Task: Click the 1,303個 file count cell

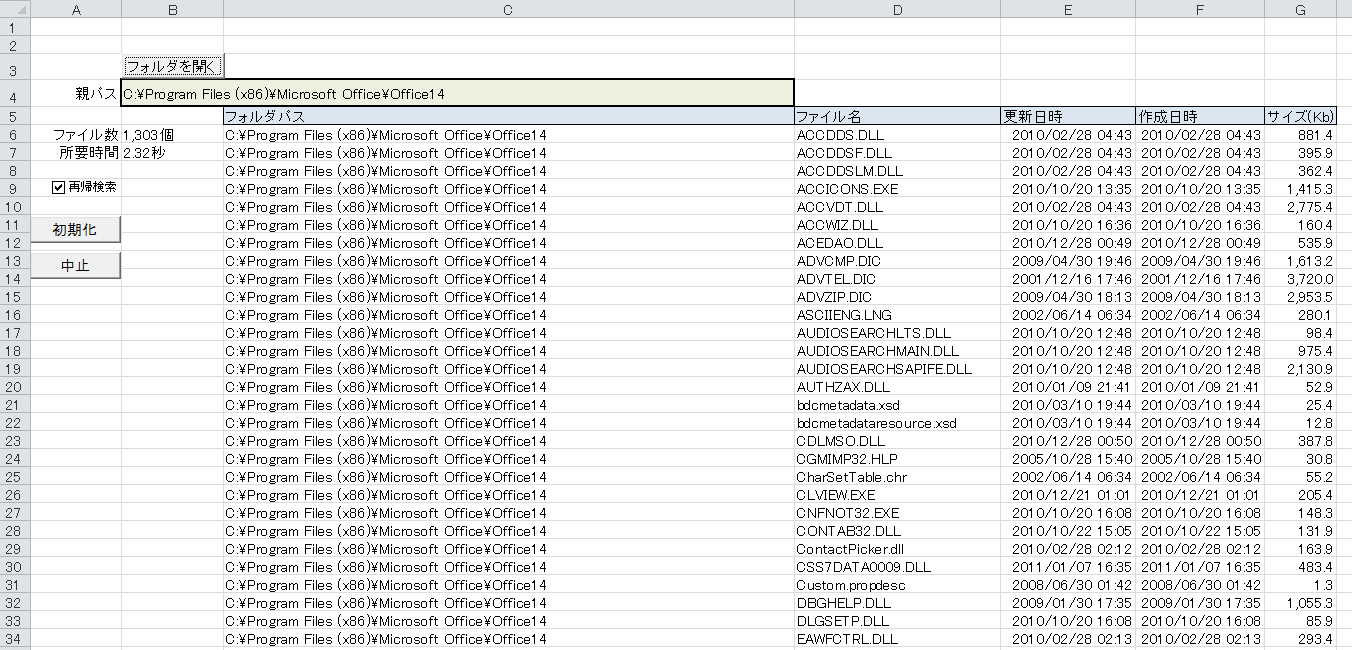Action: tap(173, 134)
